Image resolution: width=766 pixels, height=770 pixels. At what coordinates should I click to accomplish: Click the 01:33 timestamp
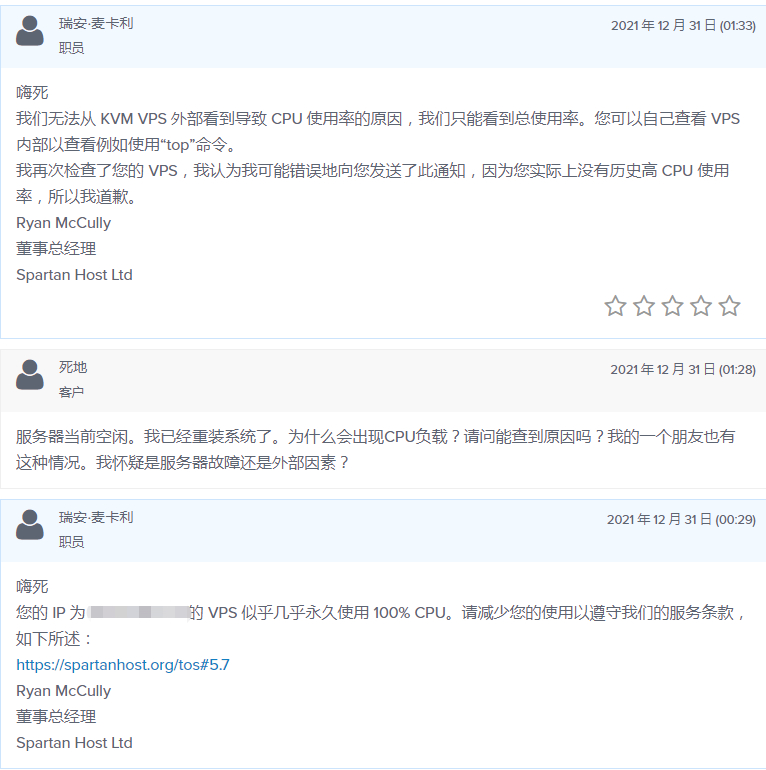pyautogui.click(x=683, y=26)
